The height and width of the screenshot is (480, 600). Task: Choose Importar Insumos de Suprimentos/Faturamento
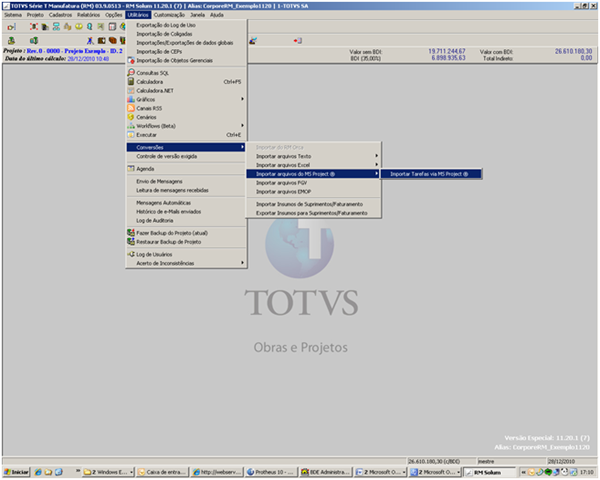click(313, 204)
